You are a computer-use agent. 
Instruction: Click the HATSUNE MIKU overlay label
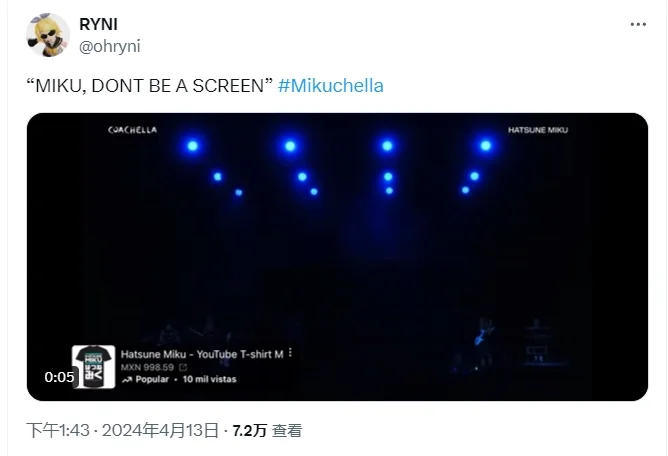tap(538, 130)
